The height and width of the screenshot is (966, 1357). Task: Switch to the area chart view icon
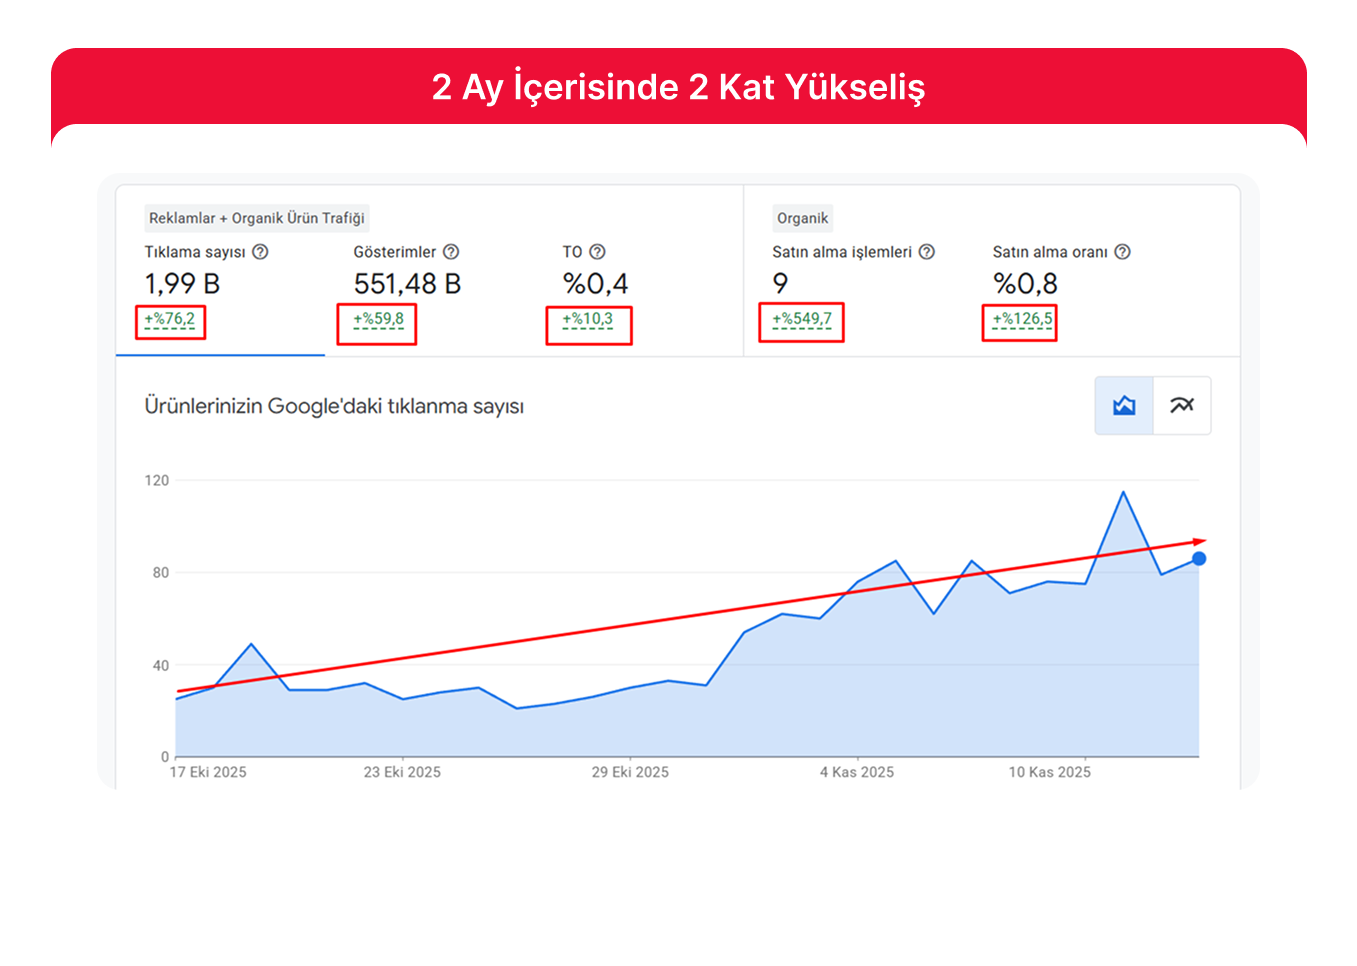(x=1124, y=405)
